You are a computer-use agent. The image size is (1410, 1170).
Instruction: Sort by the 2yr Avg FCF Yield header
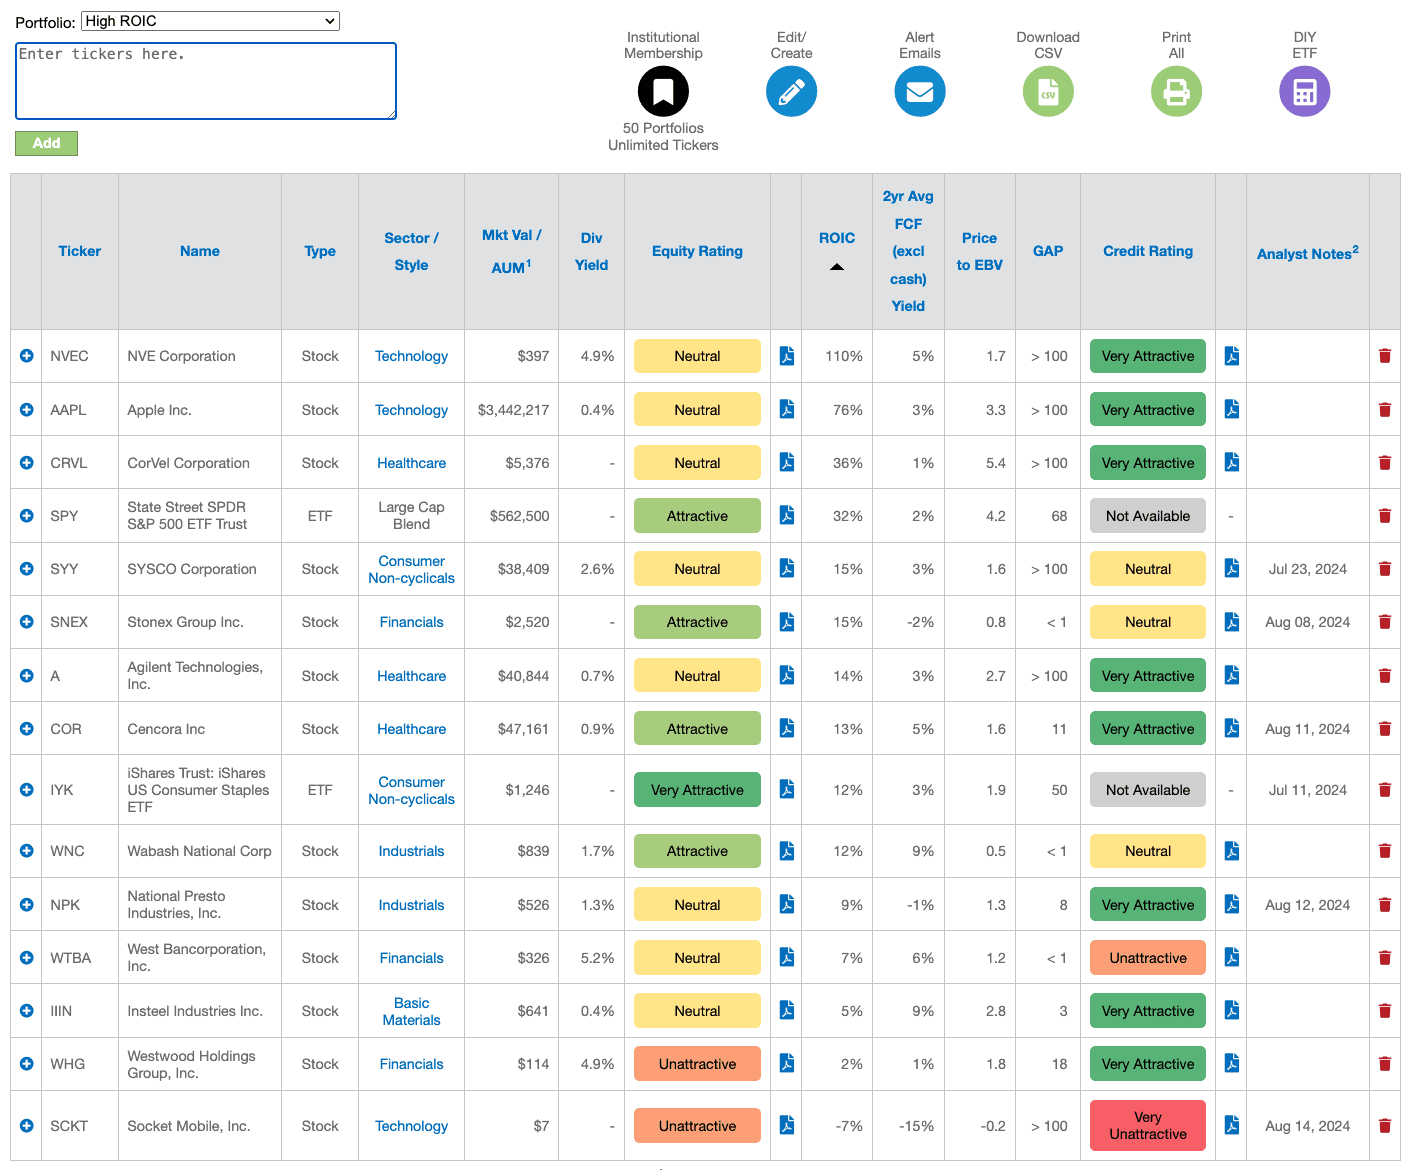click(908, 251)
